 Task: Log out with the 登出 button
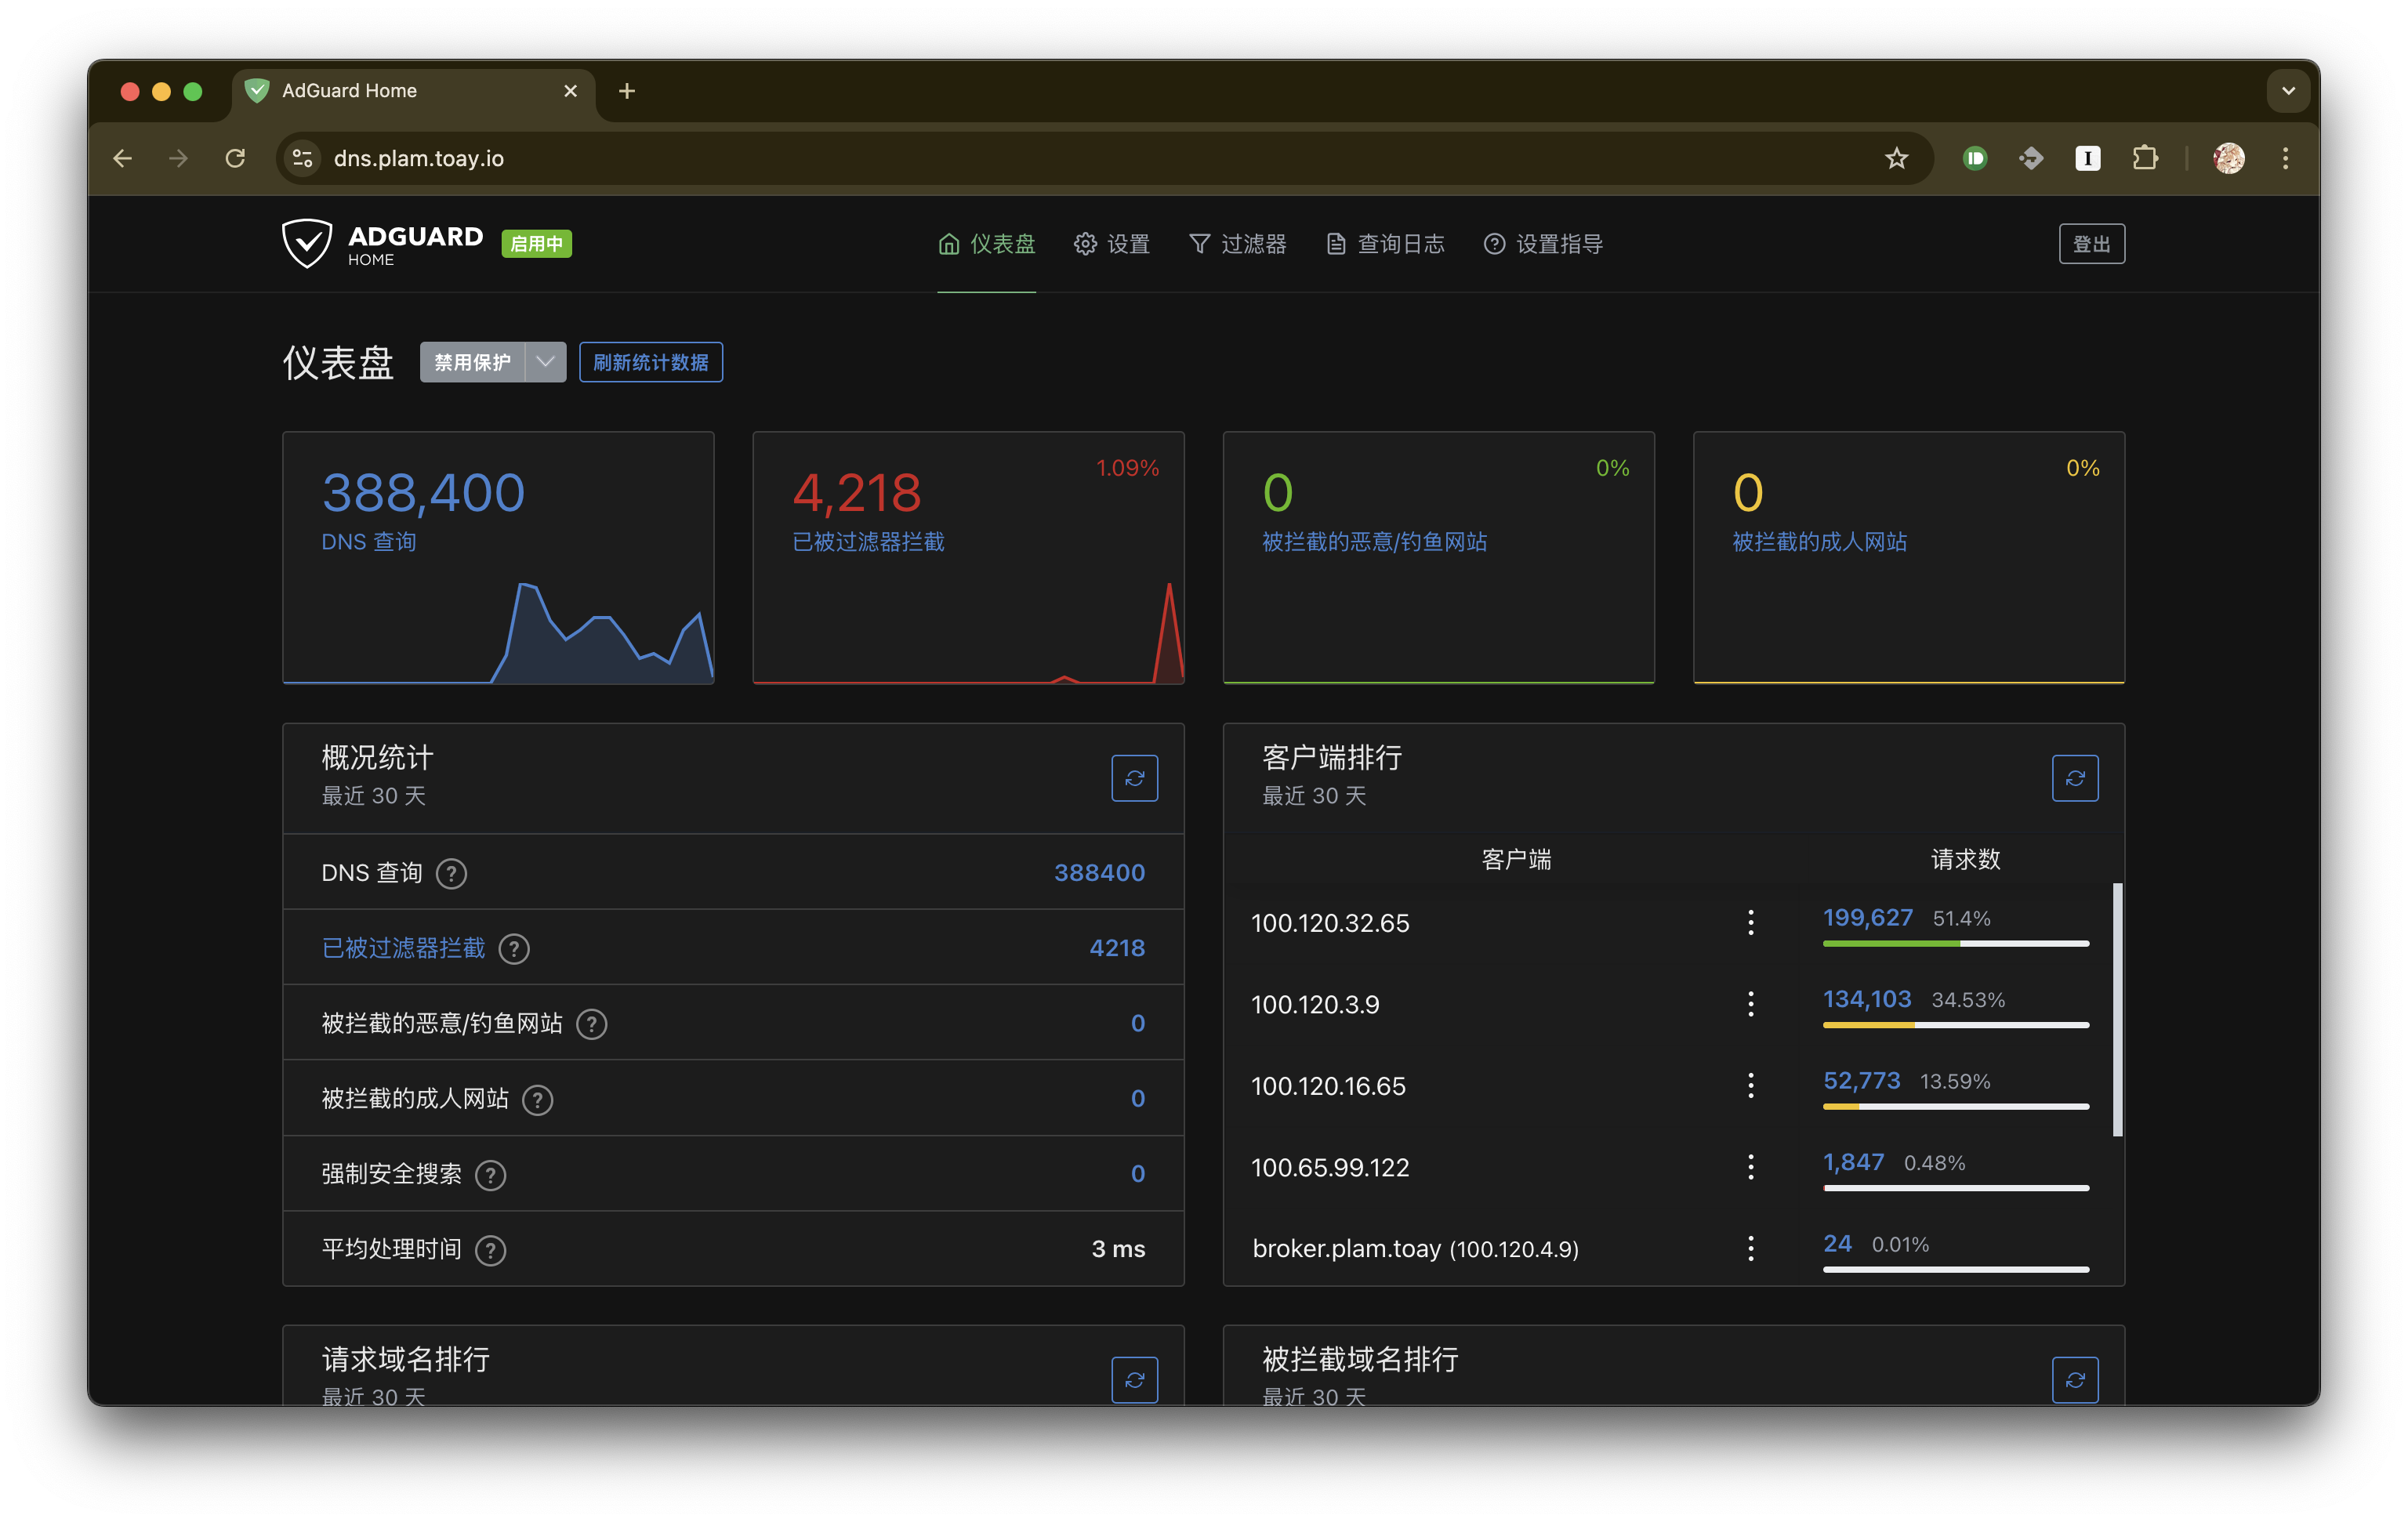2091,244
